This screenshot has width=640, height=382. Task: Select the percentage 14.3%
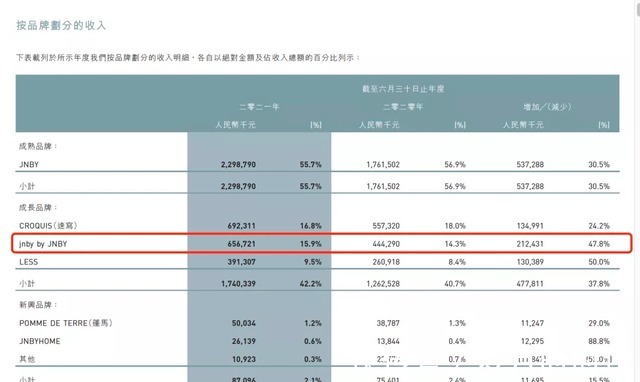click(455, 244)
